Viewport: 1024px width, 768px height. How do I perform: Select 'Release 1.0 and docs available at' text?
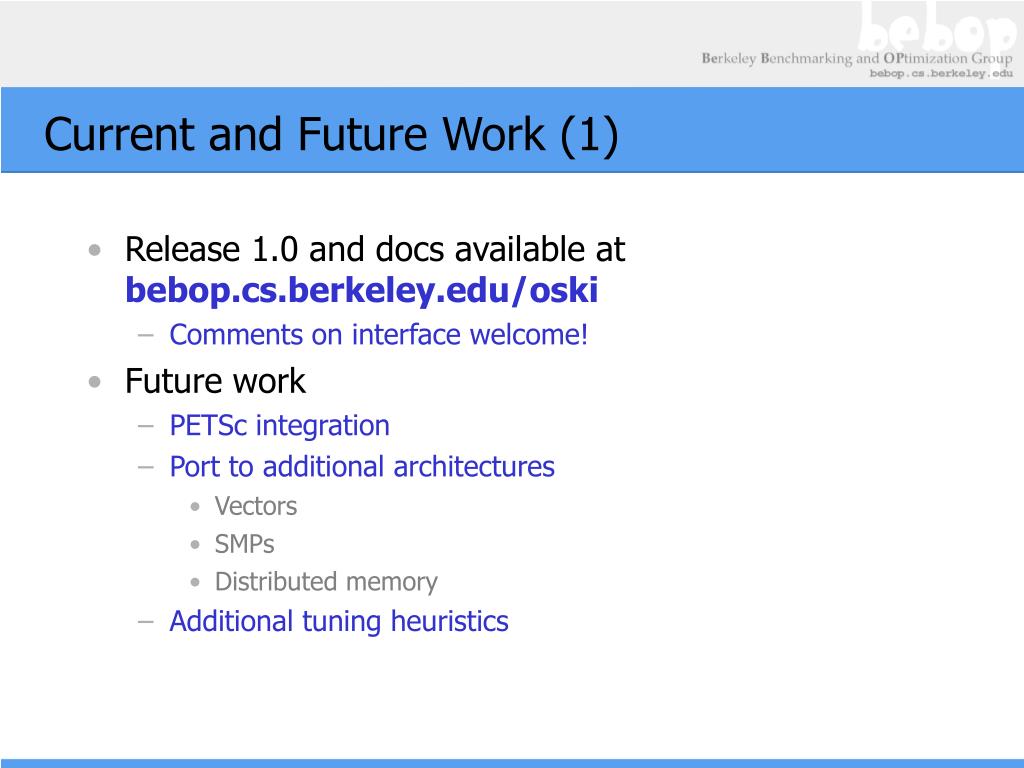(375, 249)
